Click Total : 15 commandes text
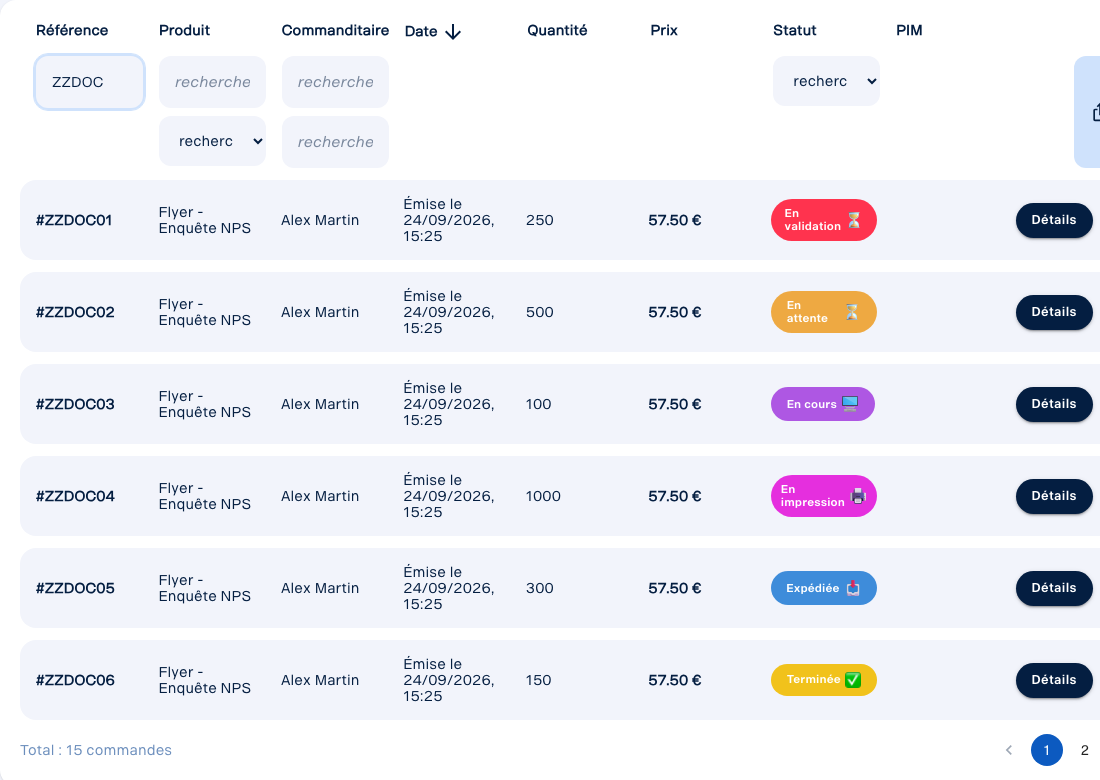The height and width of the screenshot is (780, 1100). pyautogui.click(x=96, y=750)
